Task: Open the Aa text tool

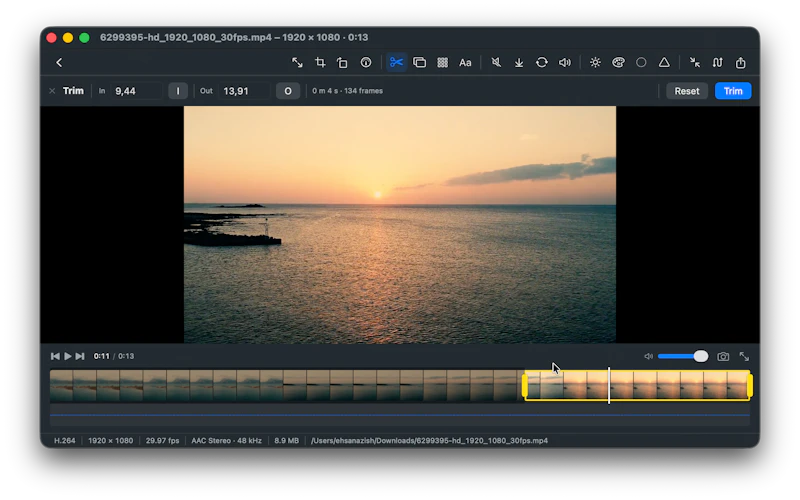Action: [x=465, y=63]
